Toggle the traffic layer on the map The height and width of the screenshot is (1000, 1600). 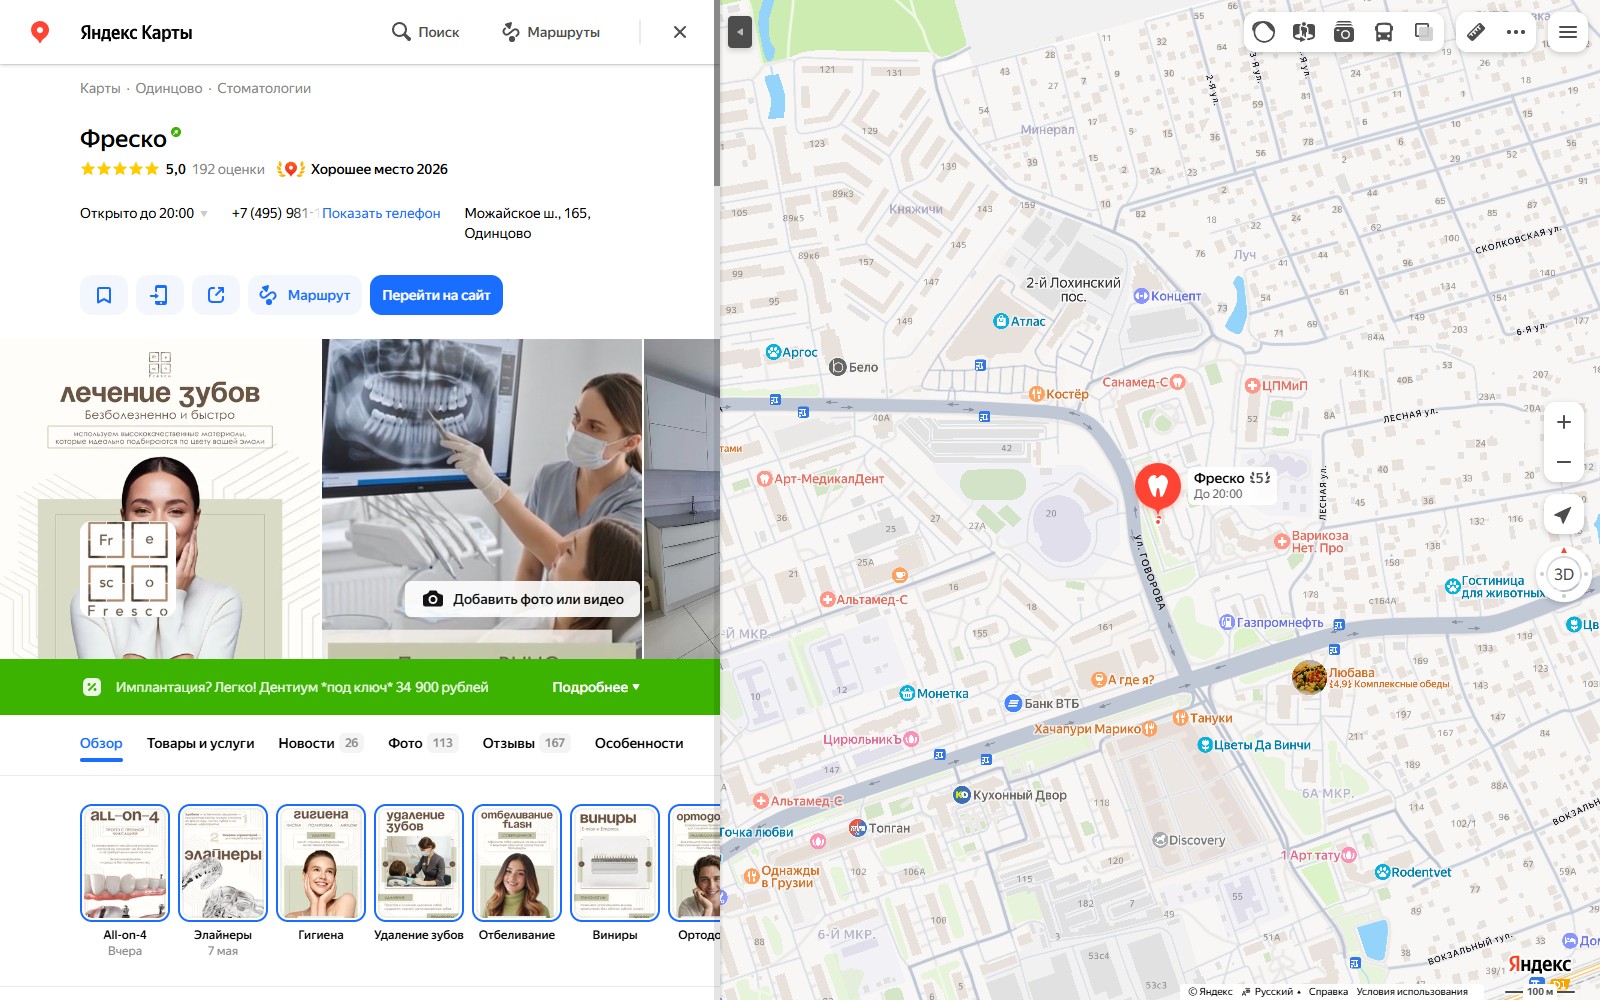point(1264,32)
